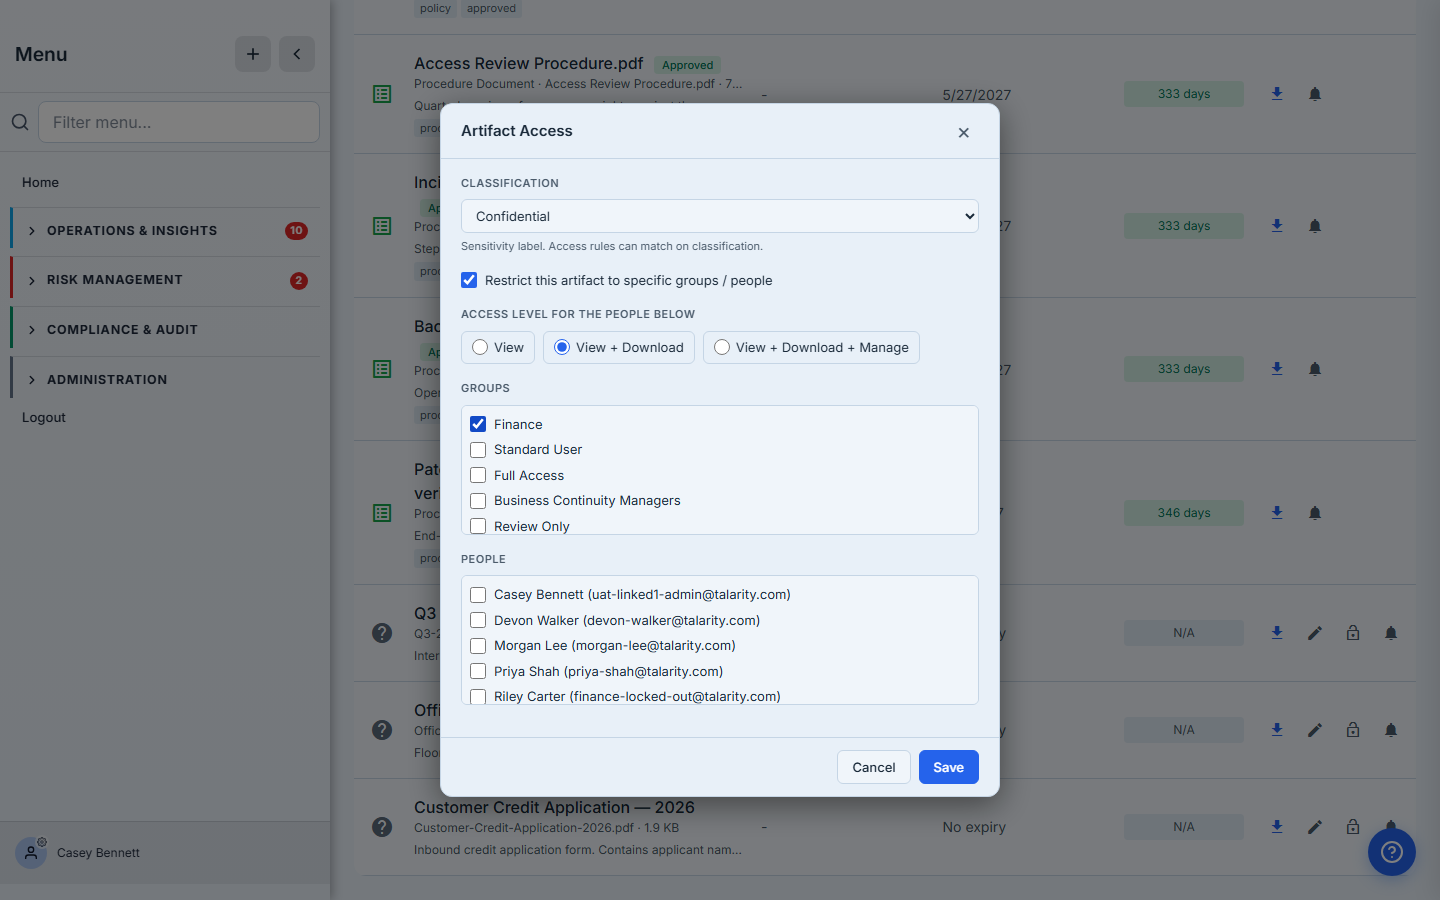Click the No expiry text
The image size is (1440, 900).
pos(974,827)
